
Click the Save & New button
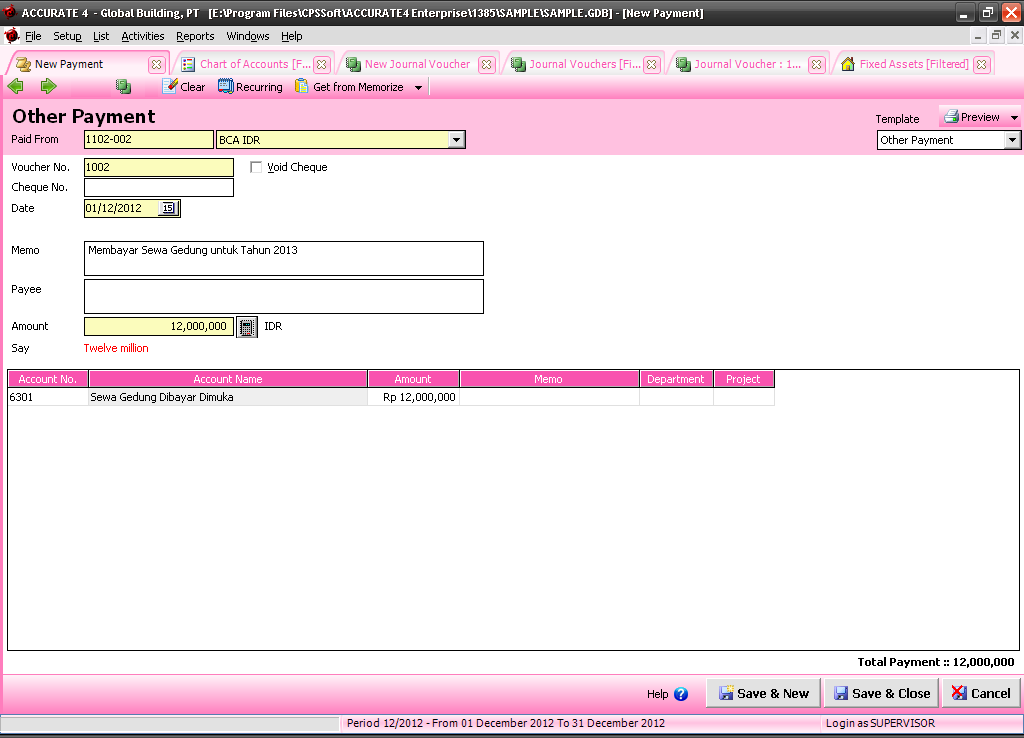[763, 693]
